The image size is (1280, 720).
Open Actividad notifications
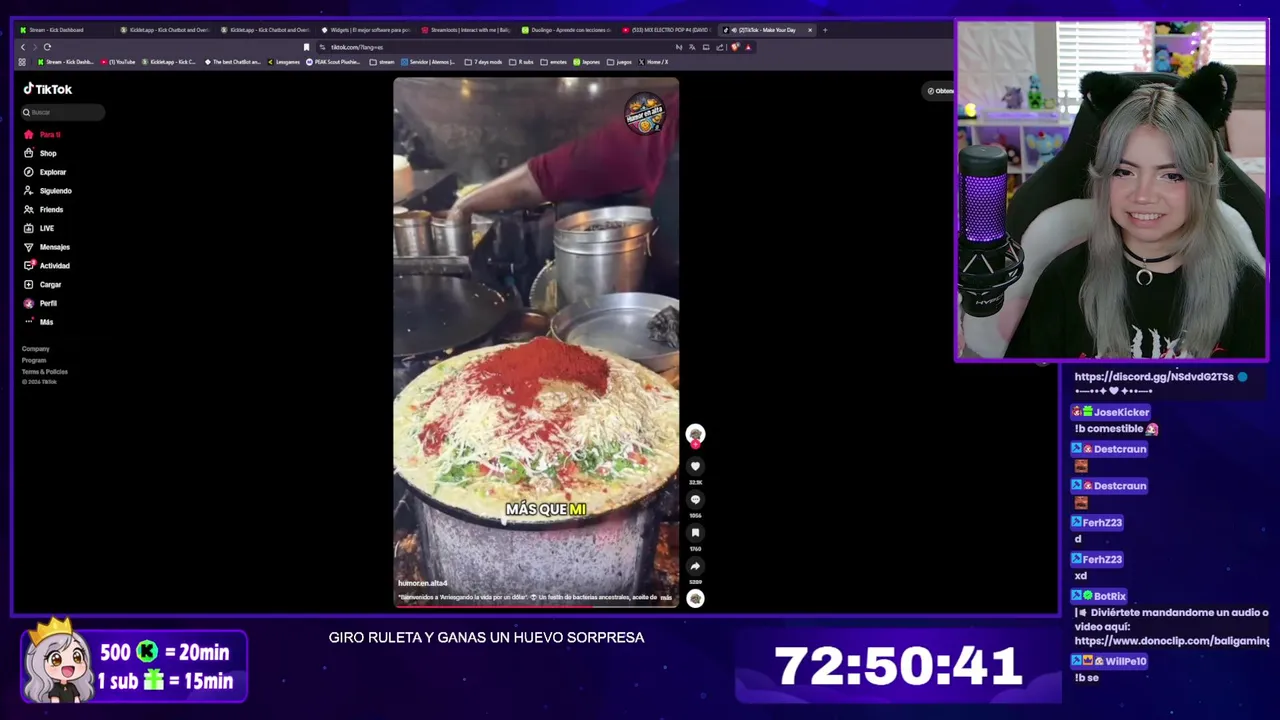47,265
